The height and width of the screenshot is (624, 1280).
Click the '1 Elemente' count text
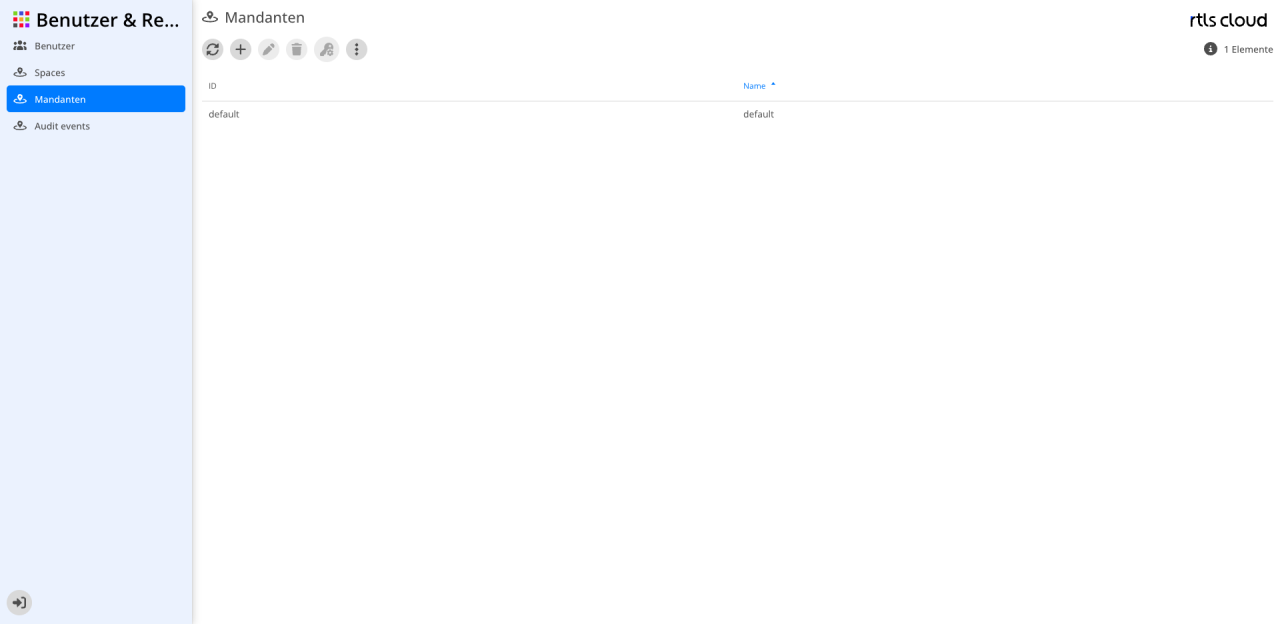click(1248, 49)
